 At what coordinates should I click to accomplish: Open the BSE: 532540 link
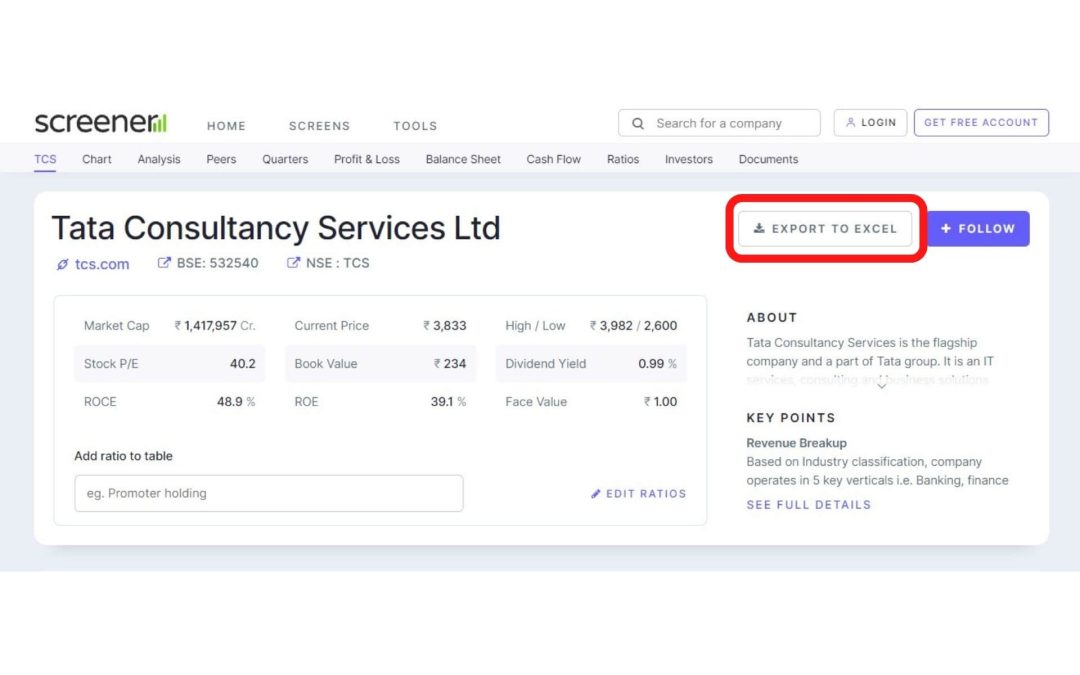[218, 263]
